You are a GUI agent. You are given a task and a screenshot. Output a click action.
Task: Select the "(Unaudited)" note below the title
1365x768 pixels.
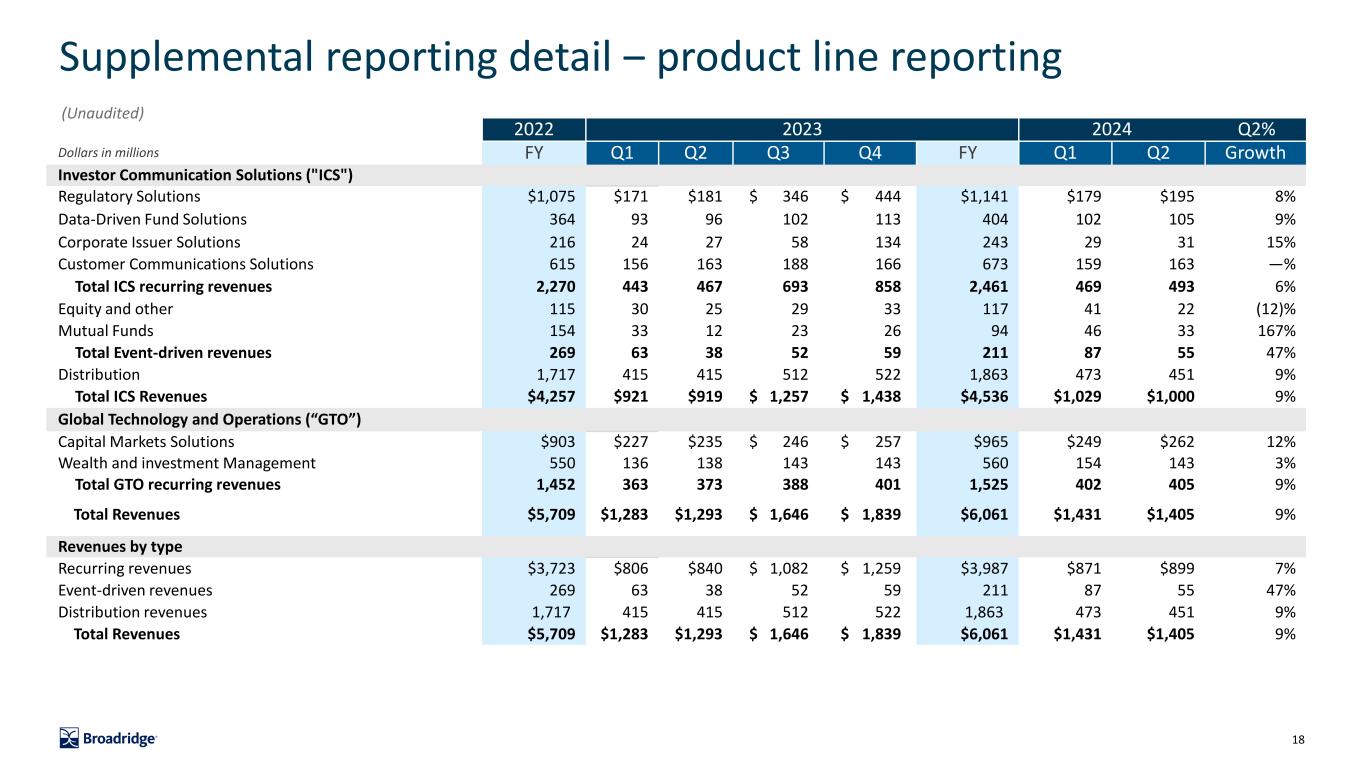point(103,112)
